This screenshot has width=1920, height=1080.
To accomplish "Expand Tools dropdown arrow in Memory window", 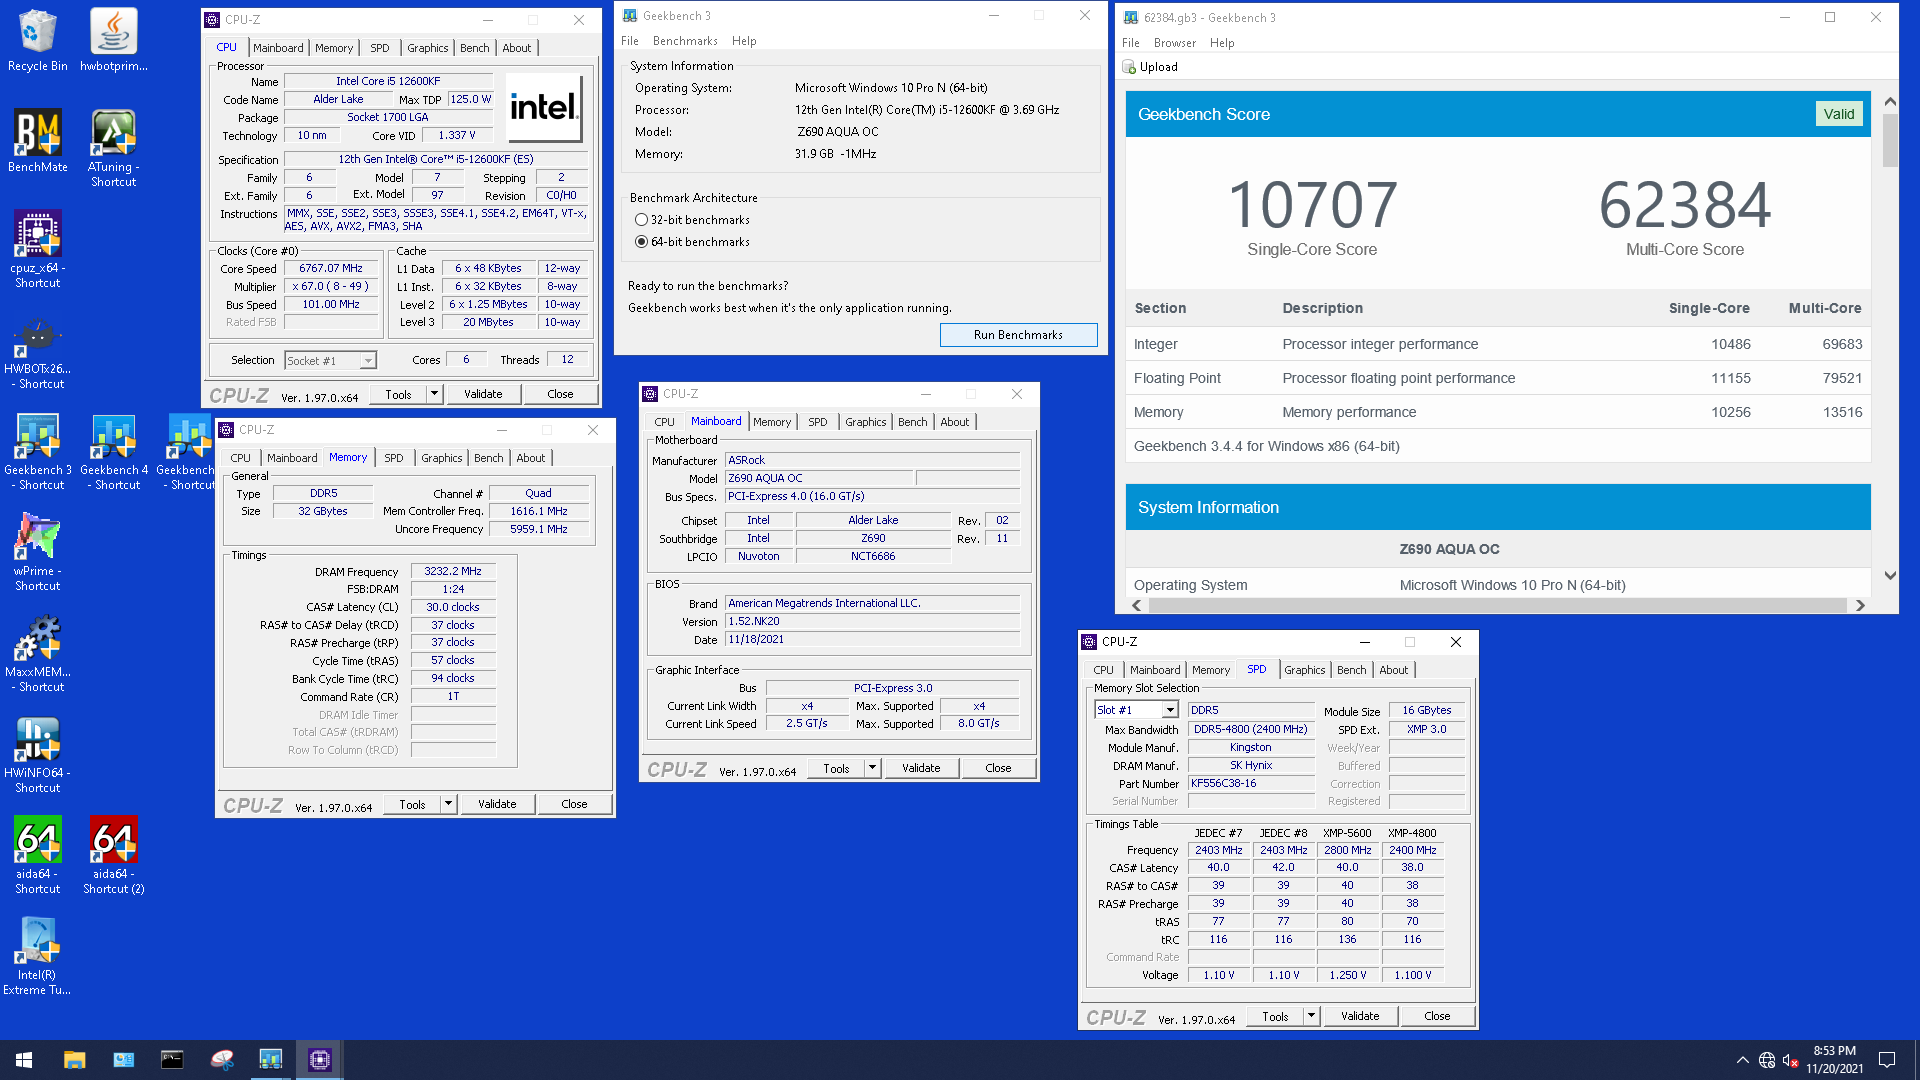I will [x=448, y=804].
